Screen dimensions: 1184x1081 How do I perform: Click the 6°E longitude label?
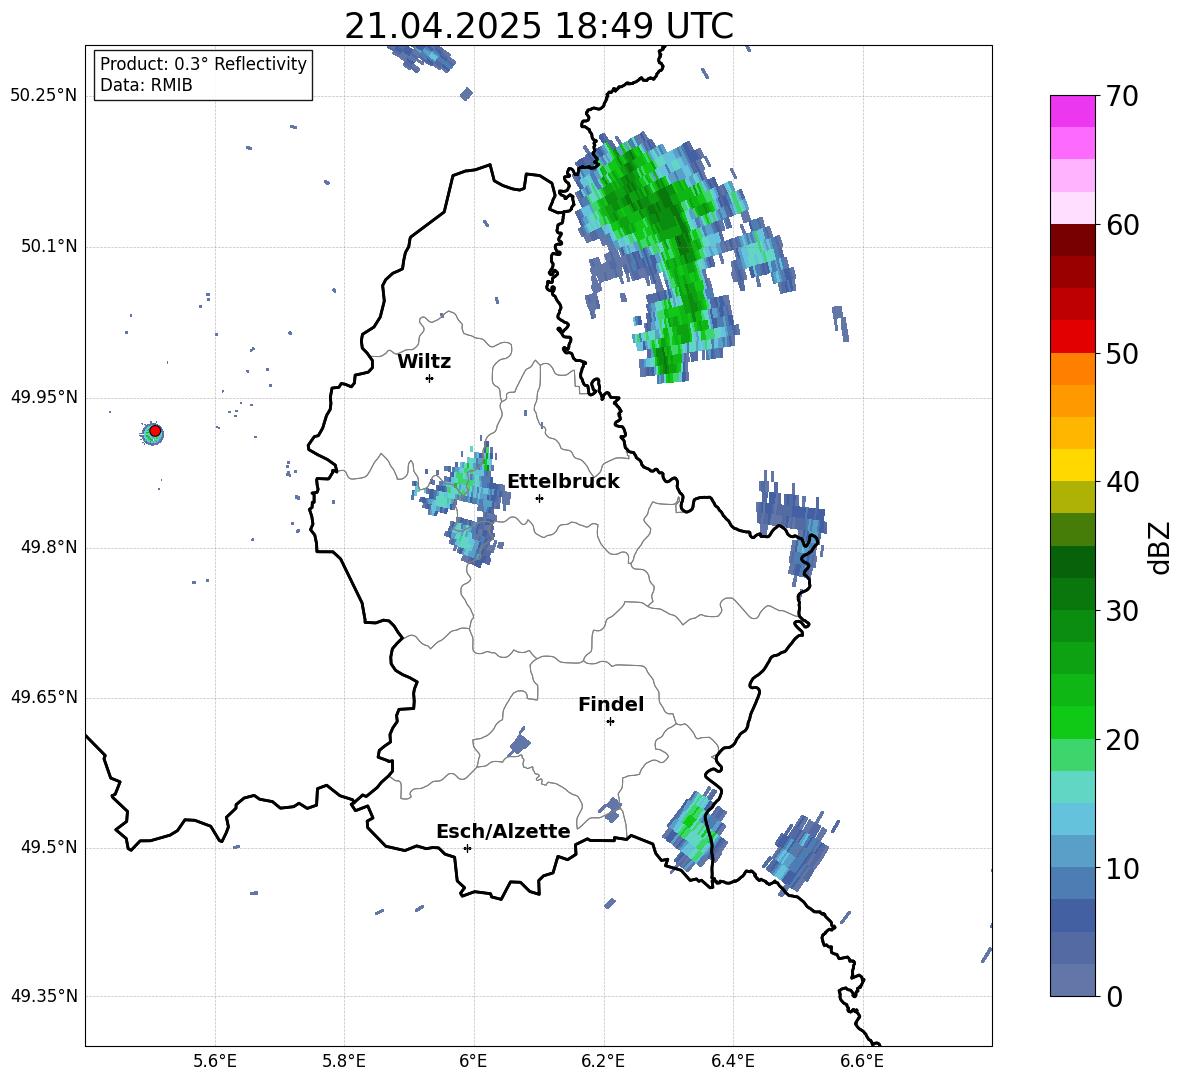tap(473, 1061)
